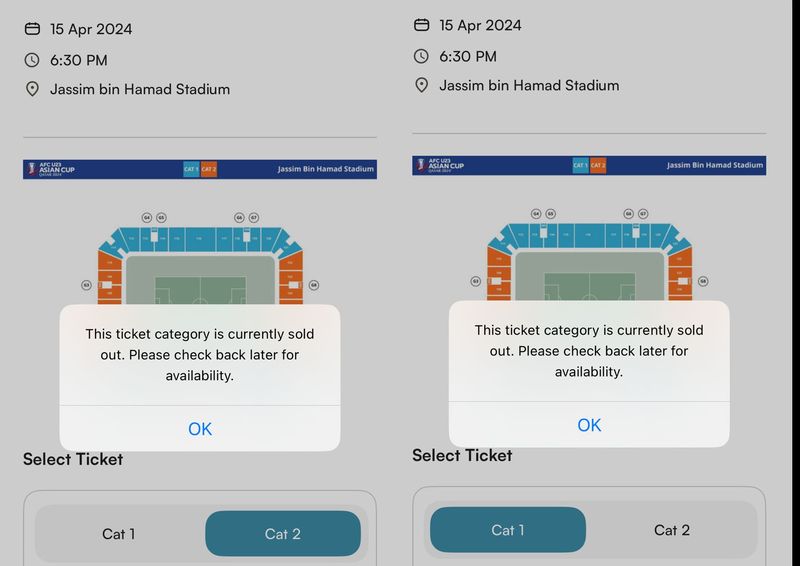Select Cat 2 in left ticket selector
Image resolution: width=800 pixels, height=566 pixels.
283,534
